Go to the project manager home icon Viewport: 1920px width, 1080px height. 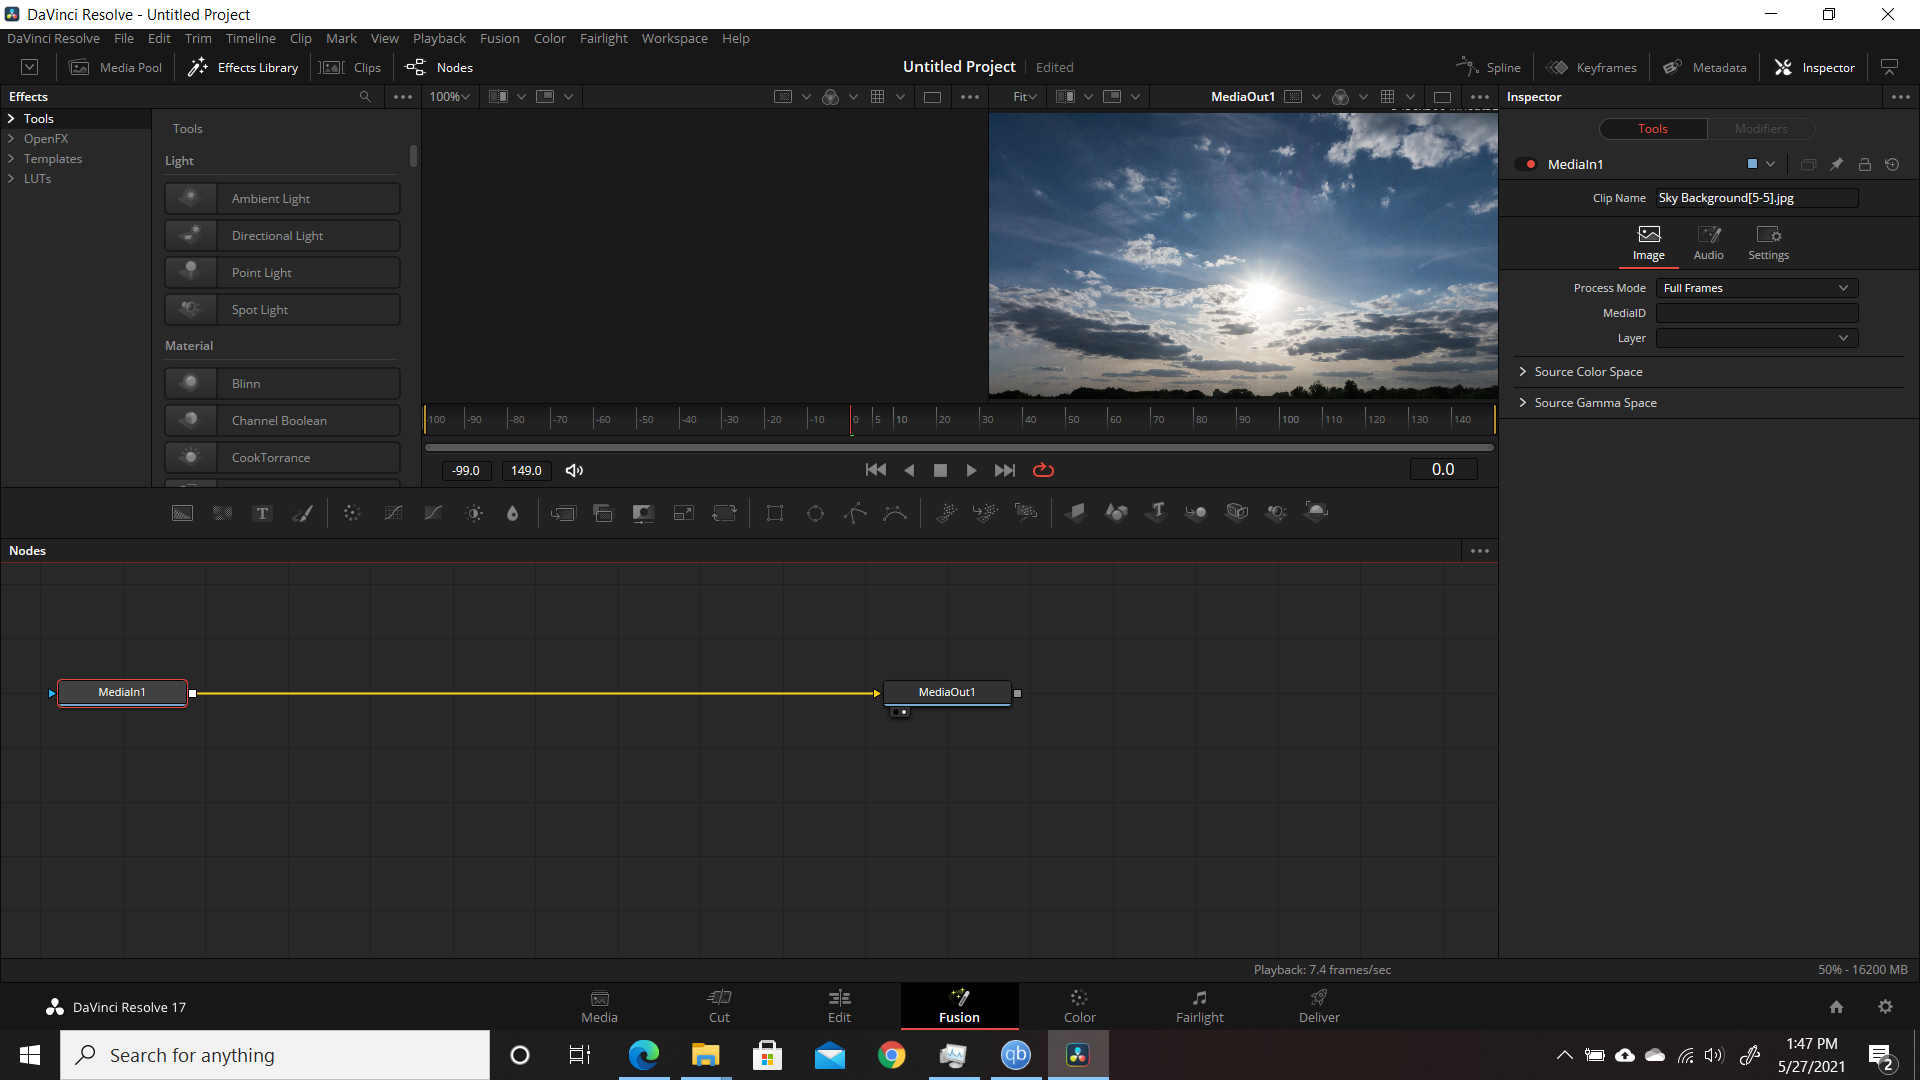pos(1836,1007)
